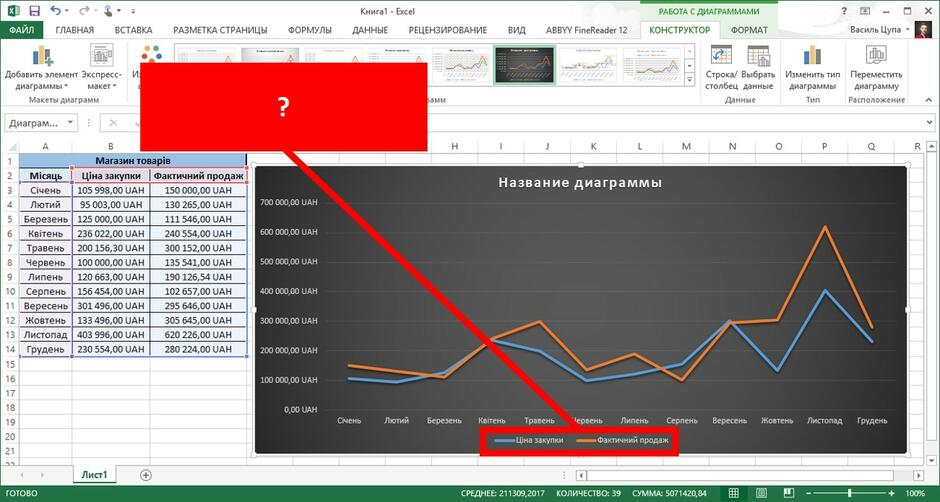Click the Normal view icon in status bar
Viewport: 940px width, 502px height.
click(x=734, y=493)
